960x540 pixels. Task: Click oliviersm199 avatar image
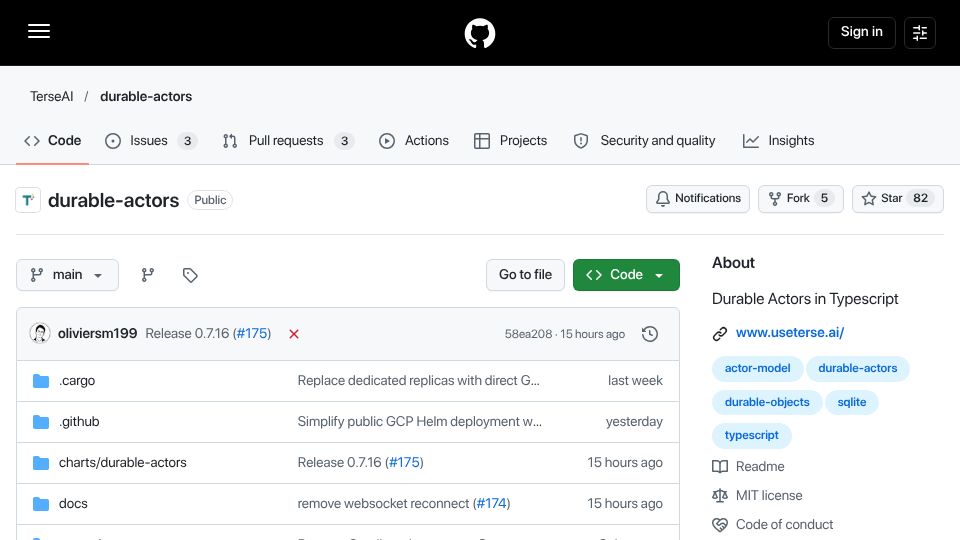pyautogui.click(x=40, y=334)
